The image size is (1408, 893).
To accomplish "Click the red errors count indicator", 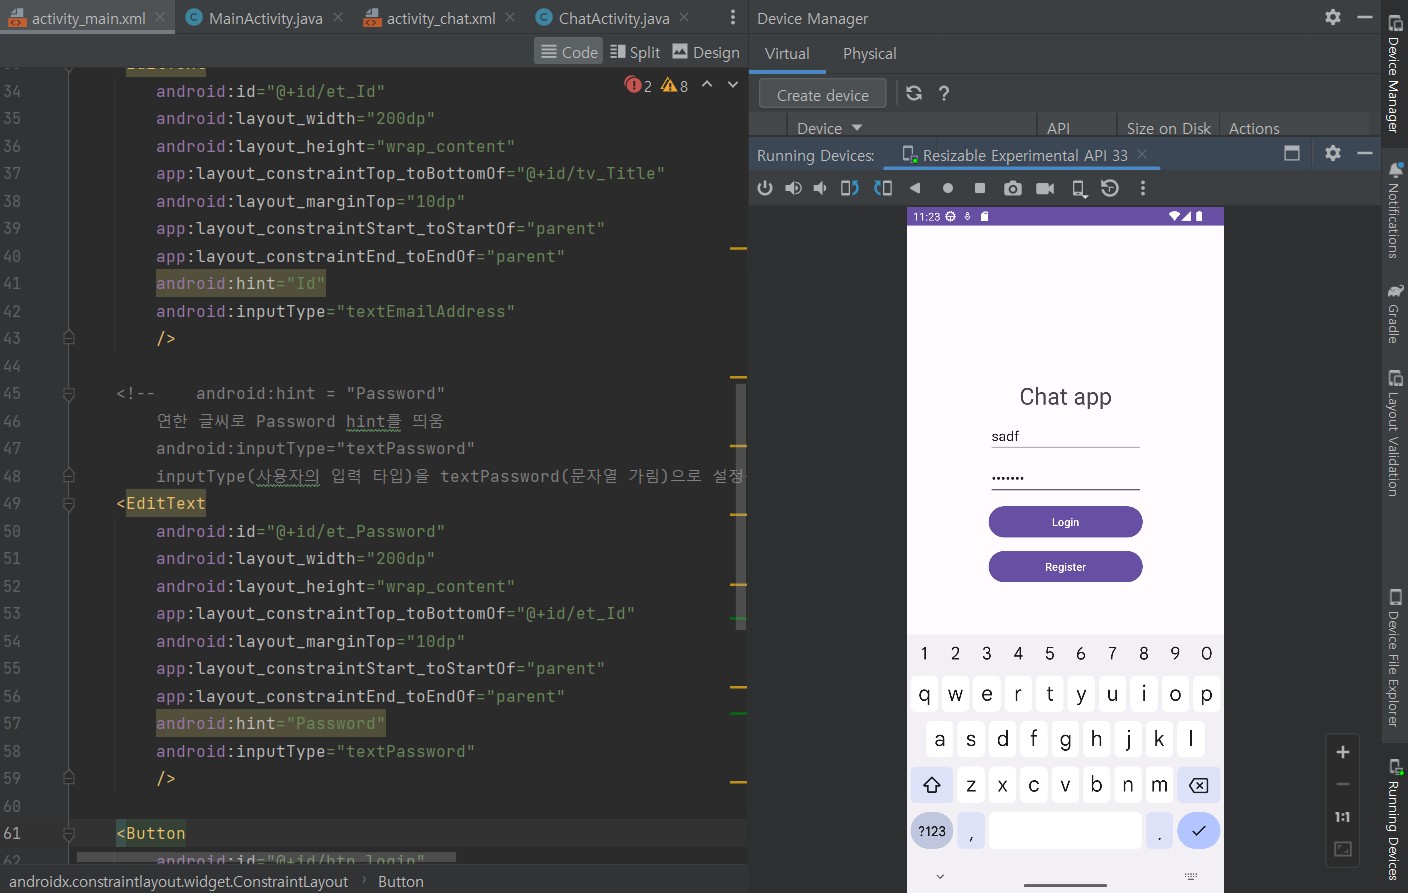I will click(x=638, y=85).
